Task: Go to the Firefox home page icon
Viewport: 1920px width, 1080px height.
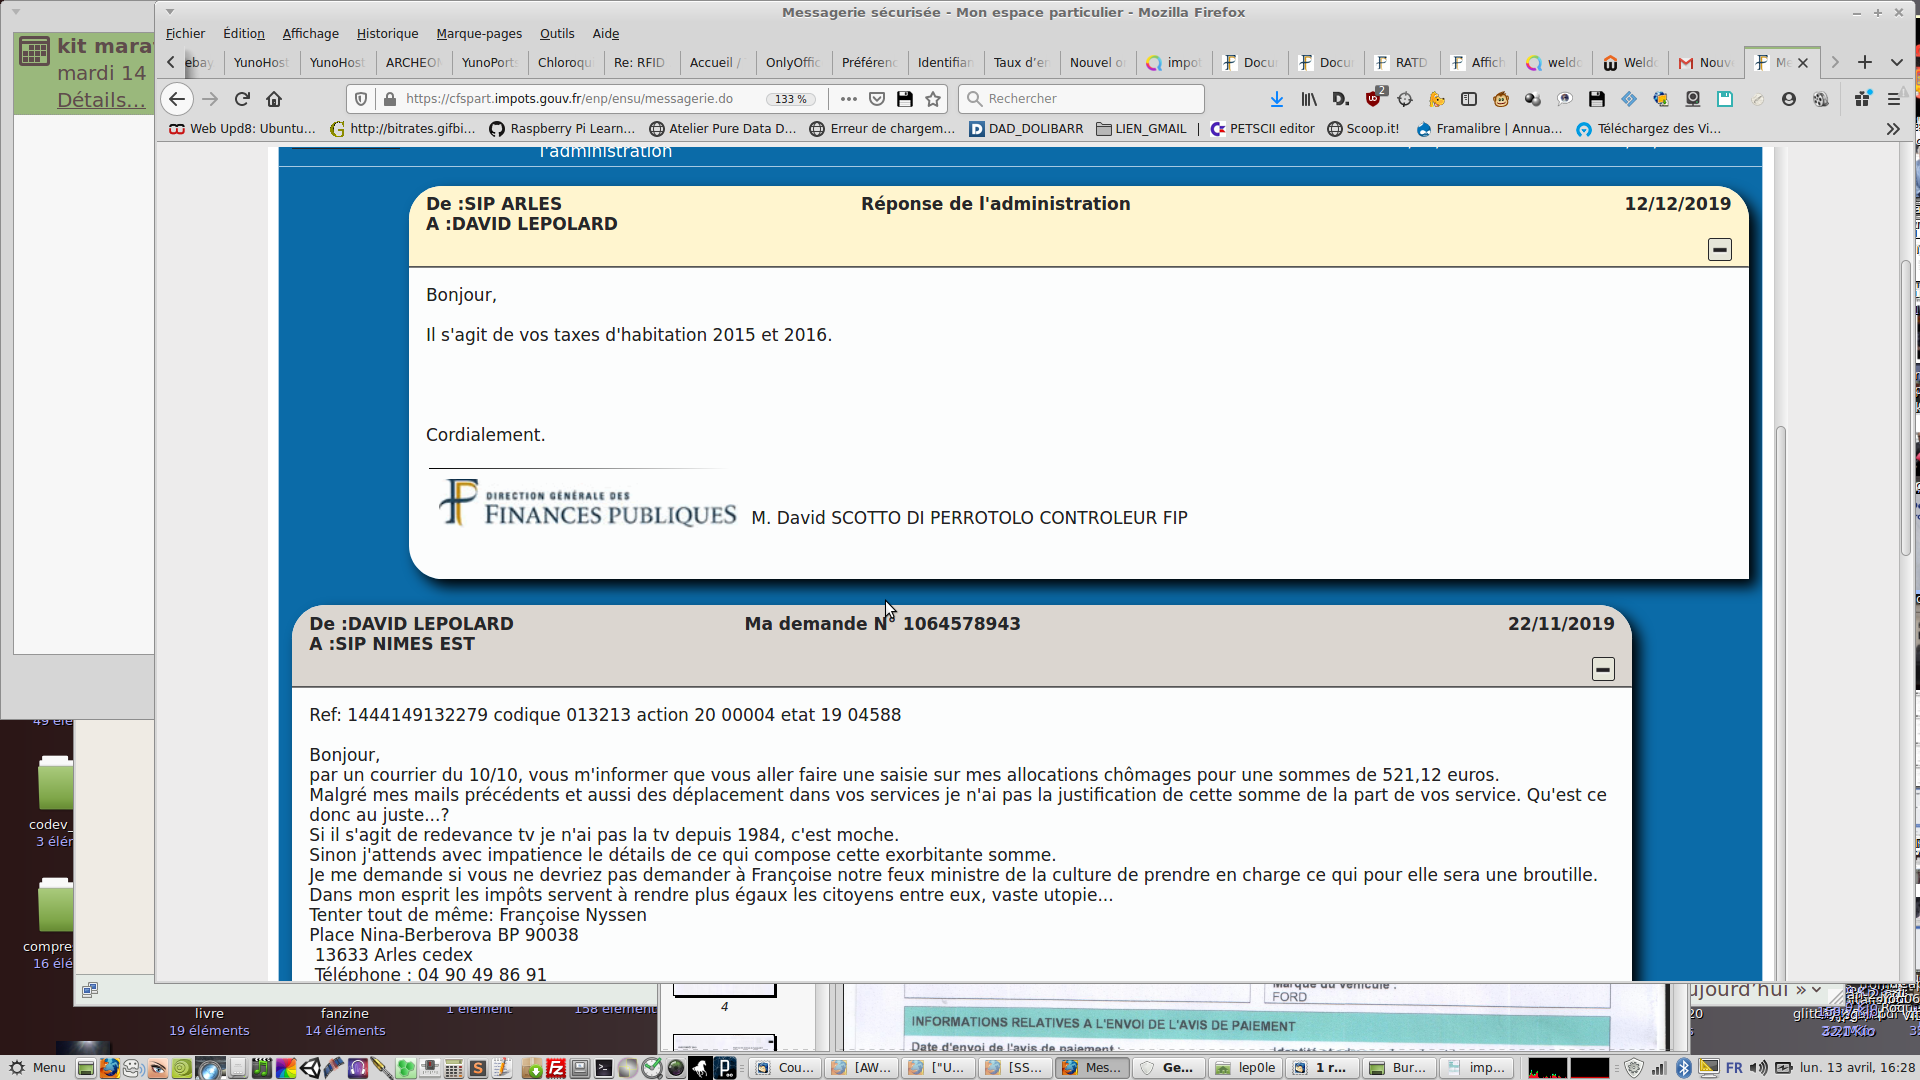Action: (274, 99)
